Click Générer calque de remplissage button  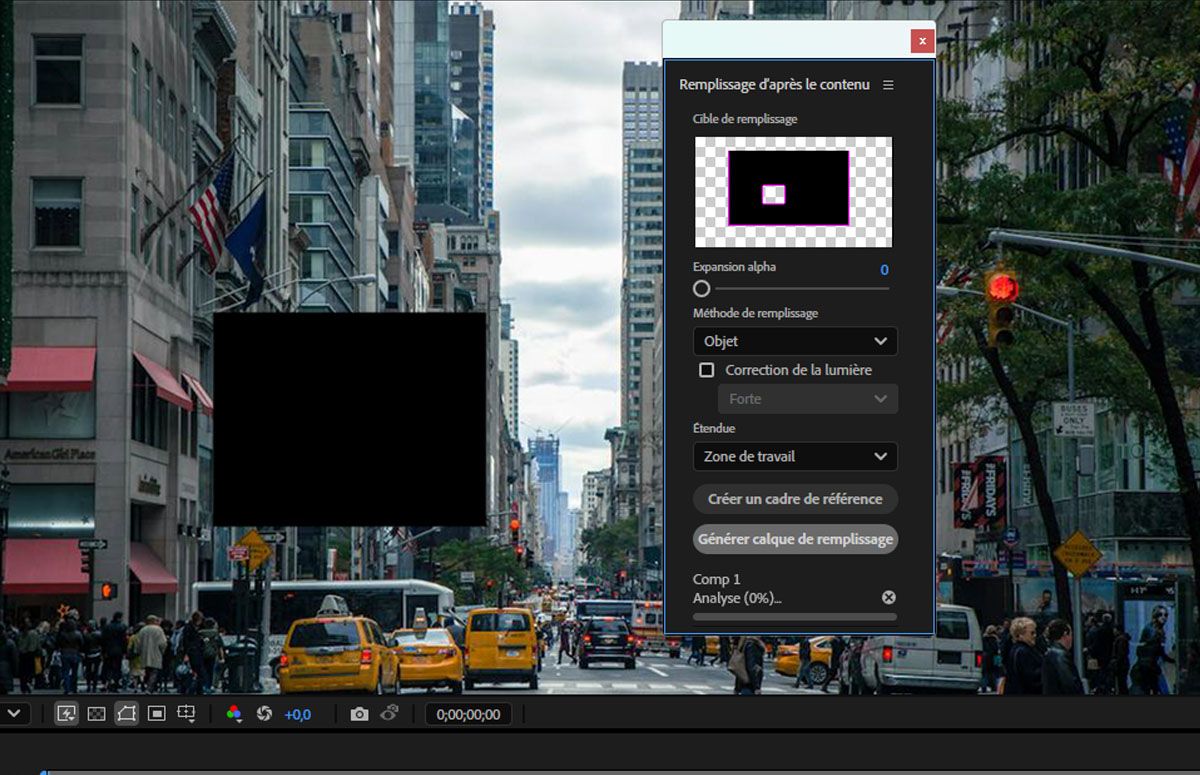(x=795, y=539)
